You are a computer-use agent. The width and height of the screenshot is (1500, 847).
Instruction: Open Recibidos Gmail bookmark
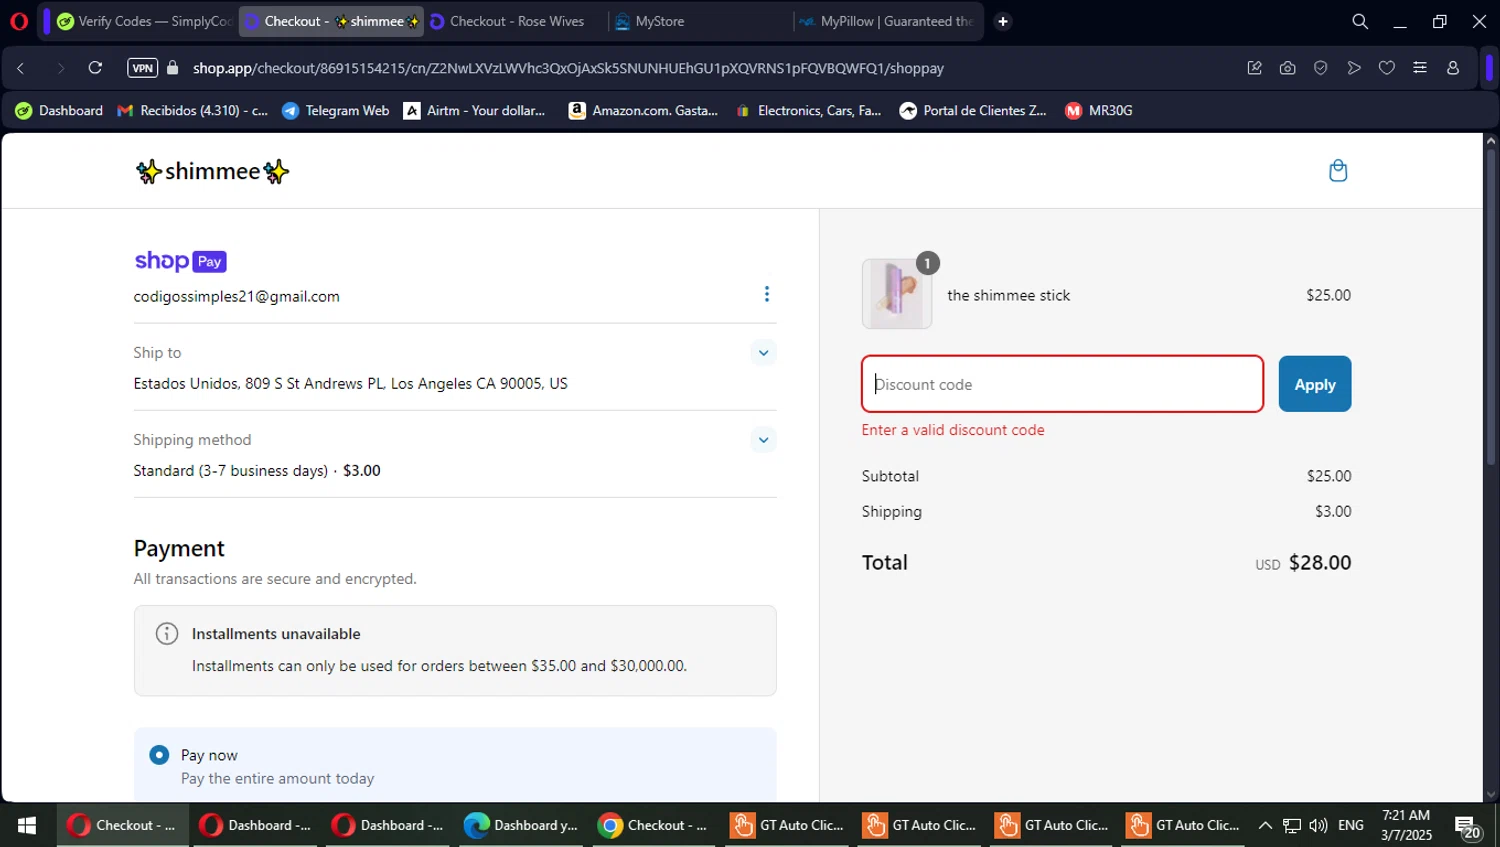click(193, 111)
